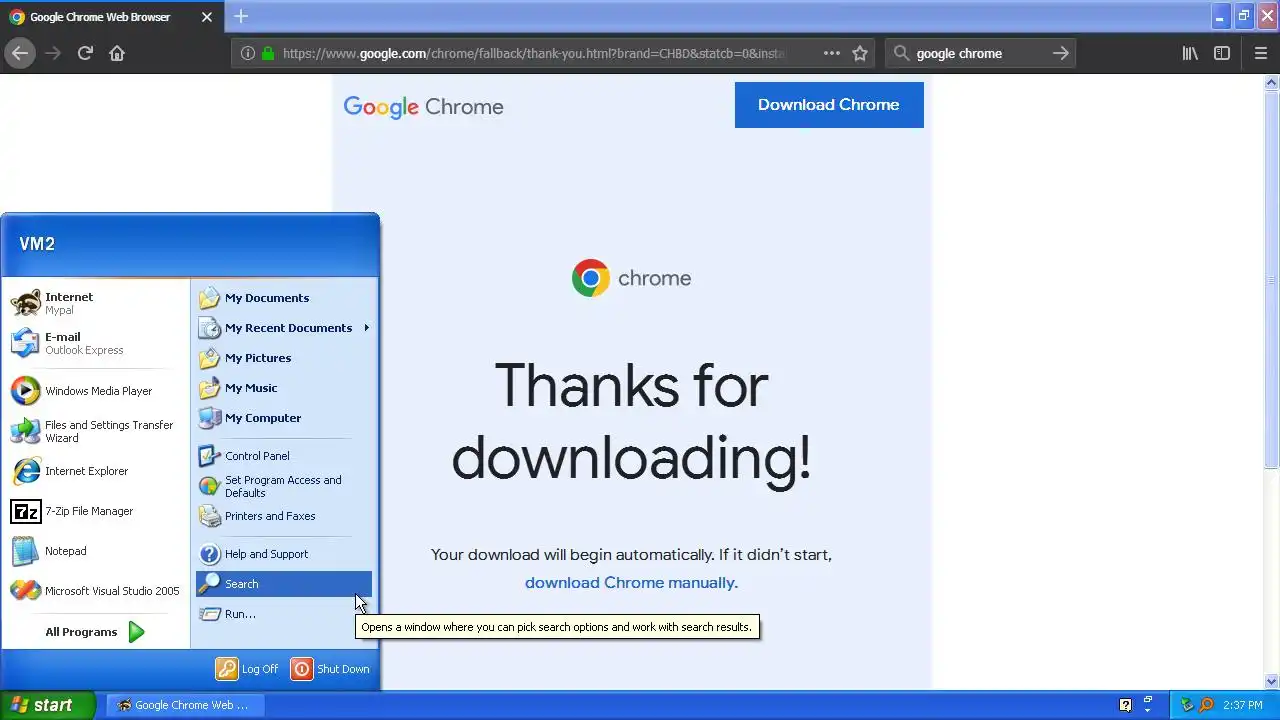Click the search box containing google chrome
The width and height of the screenshot is (1280, 720).
point(980,53)
